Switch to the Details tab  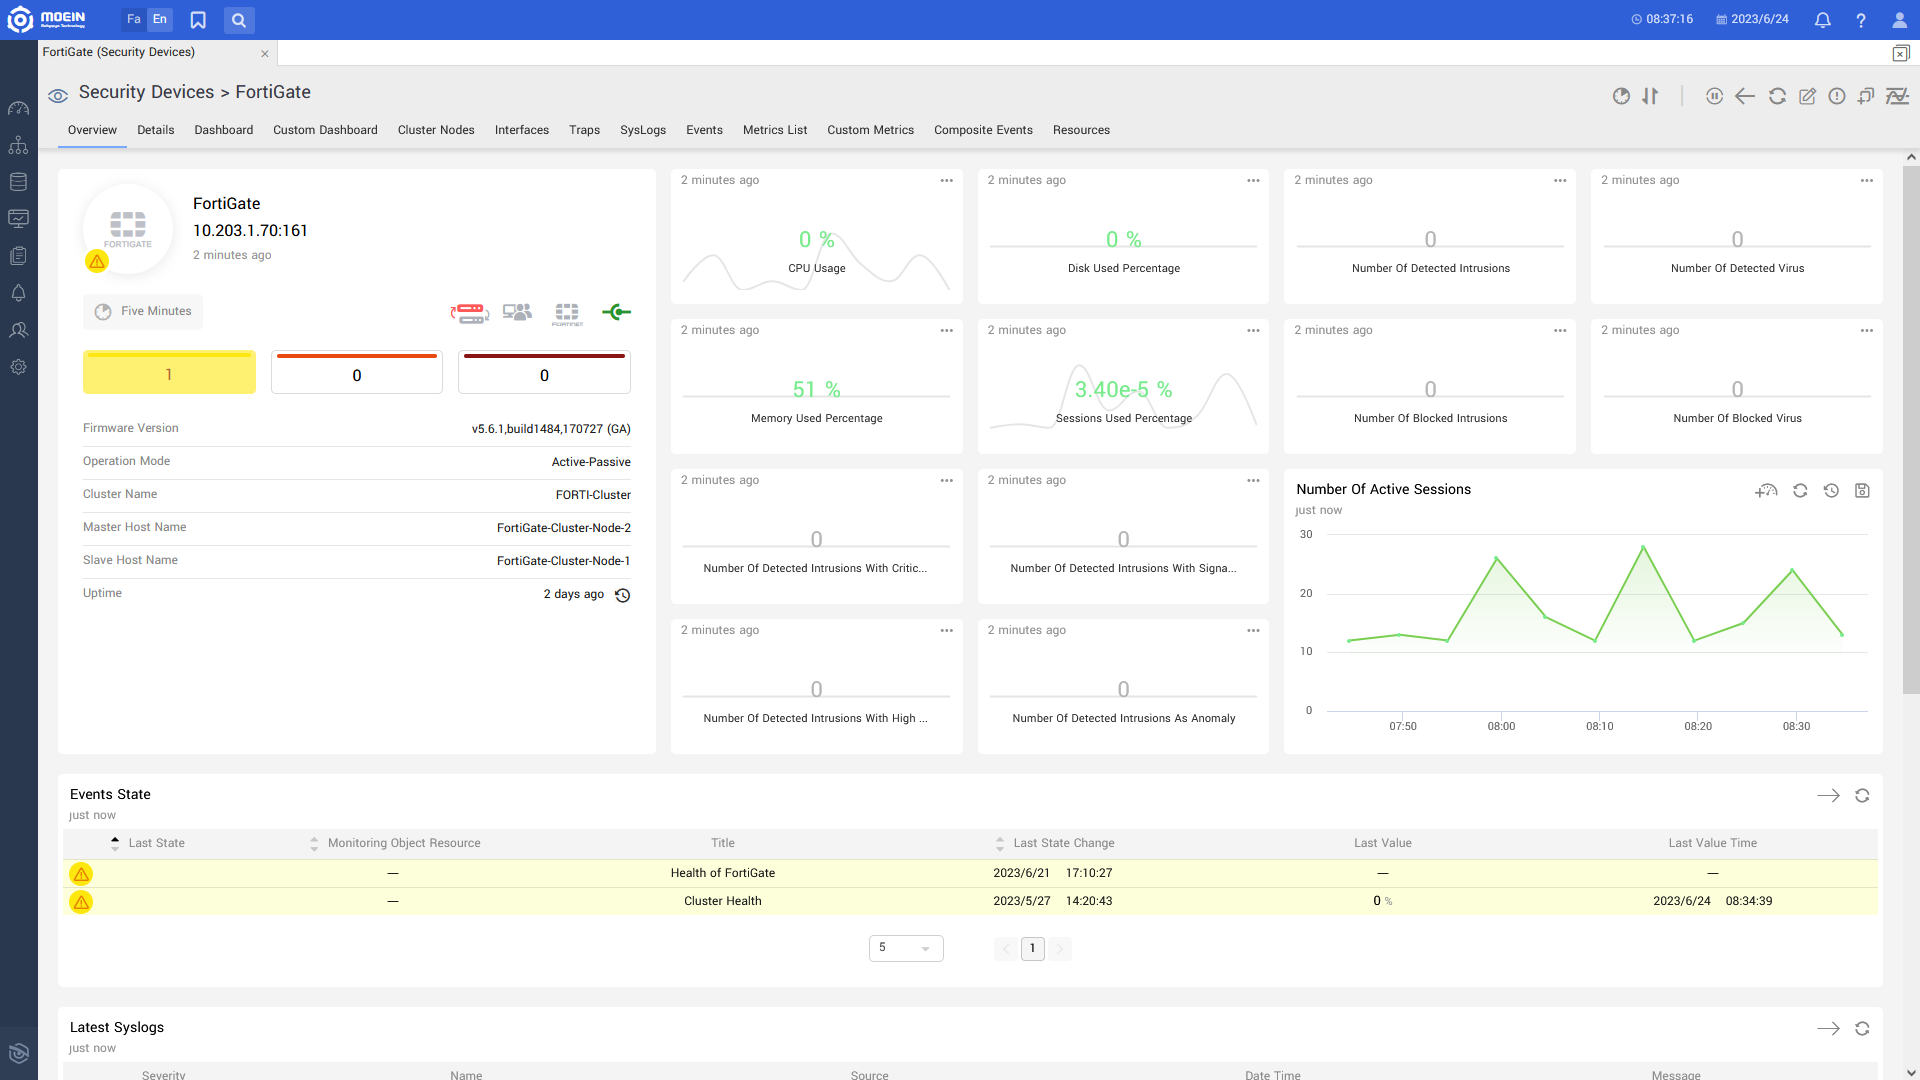coord(155,131)
